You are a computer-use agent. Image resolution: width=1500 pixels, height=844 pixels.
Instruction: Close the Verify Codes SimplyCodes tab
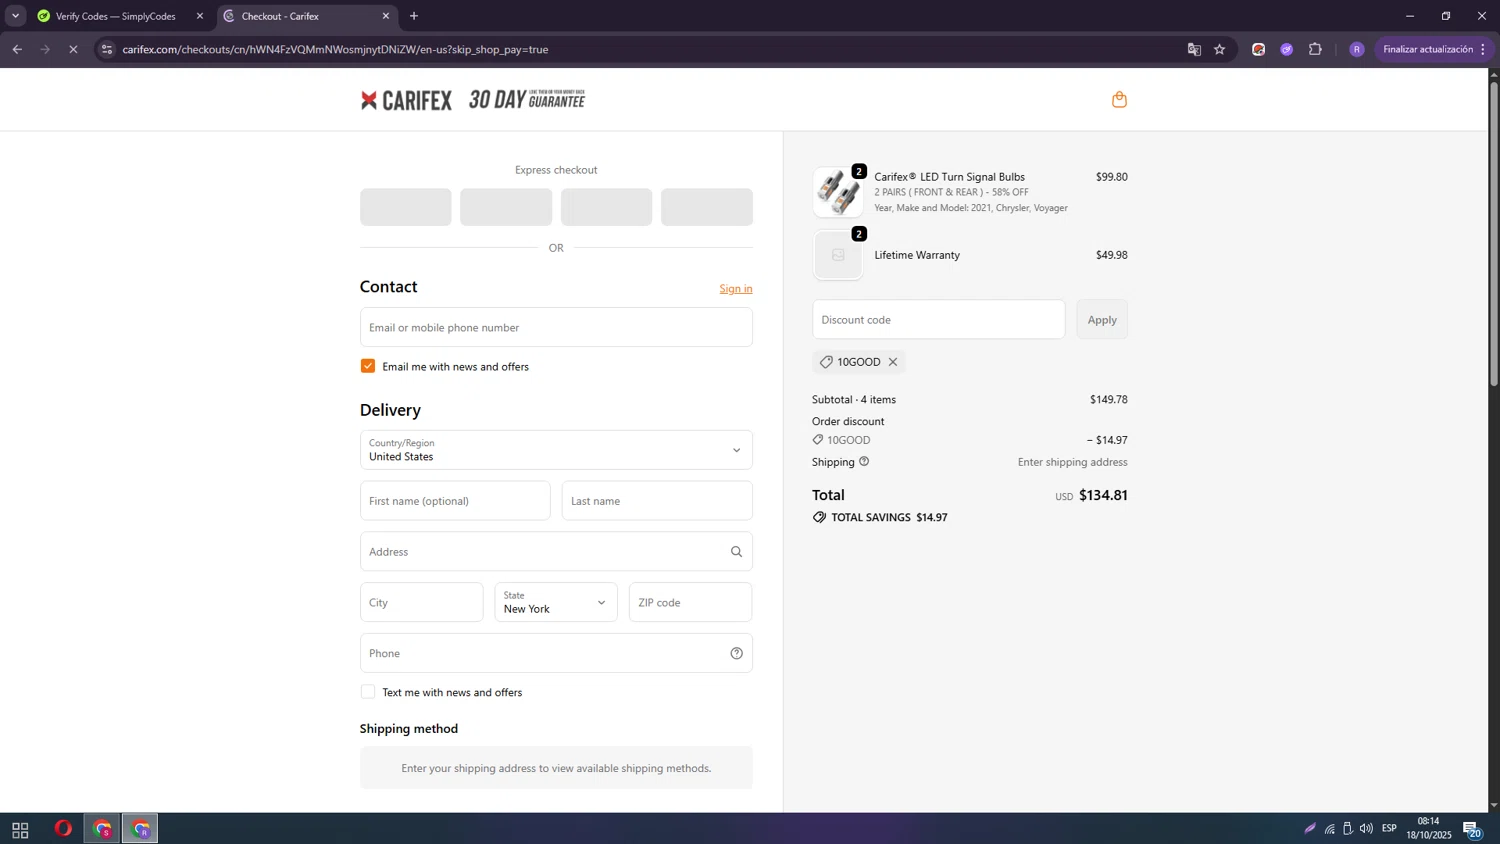click(200, 16)
